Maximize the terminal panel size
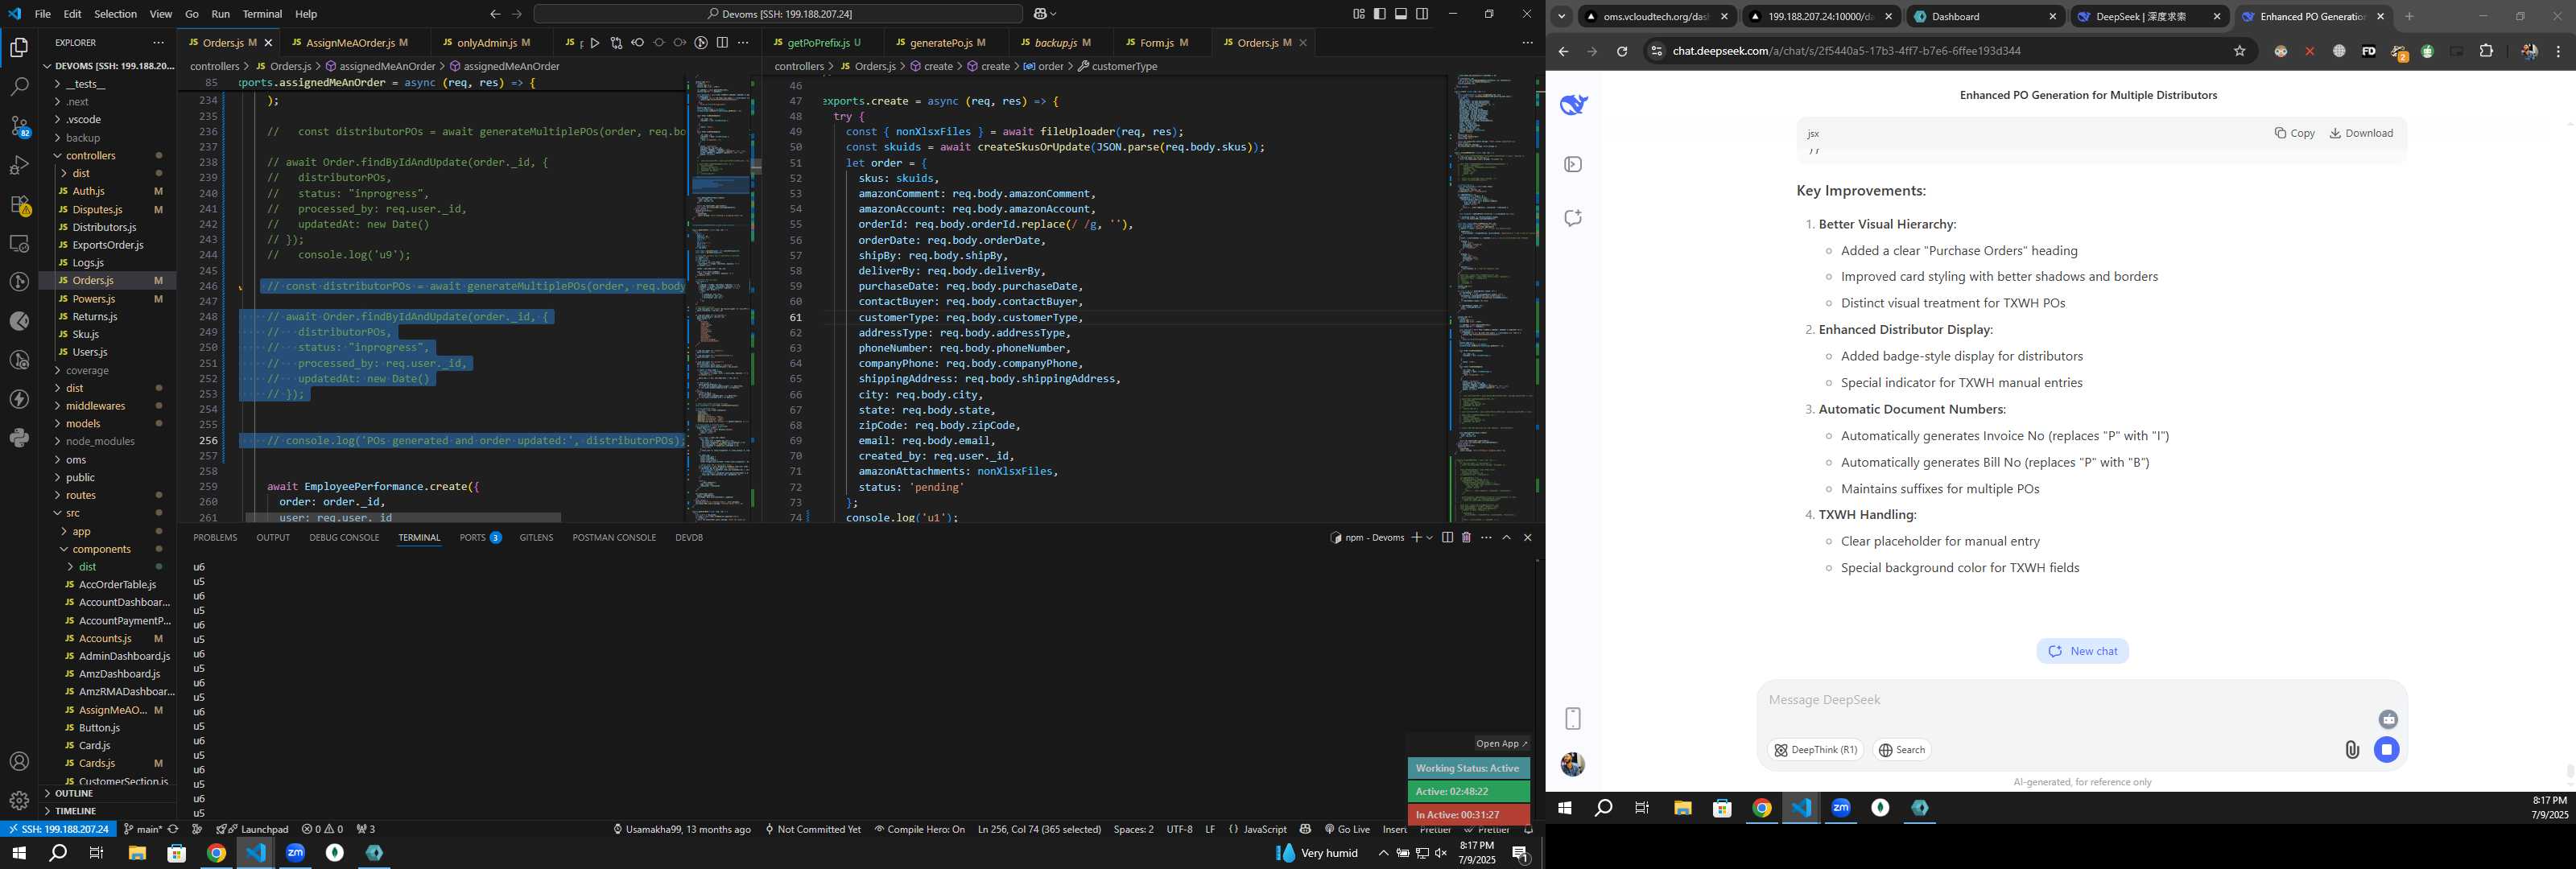This screenshot has height=869, width=2576. click(1507, 538)
